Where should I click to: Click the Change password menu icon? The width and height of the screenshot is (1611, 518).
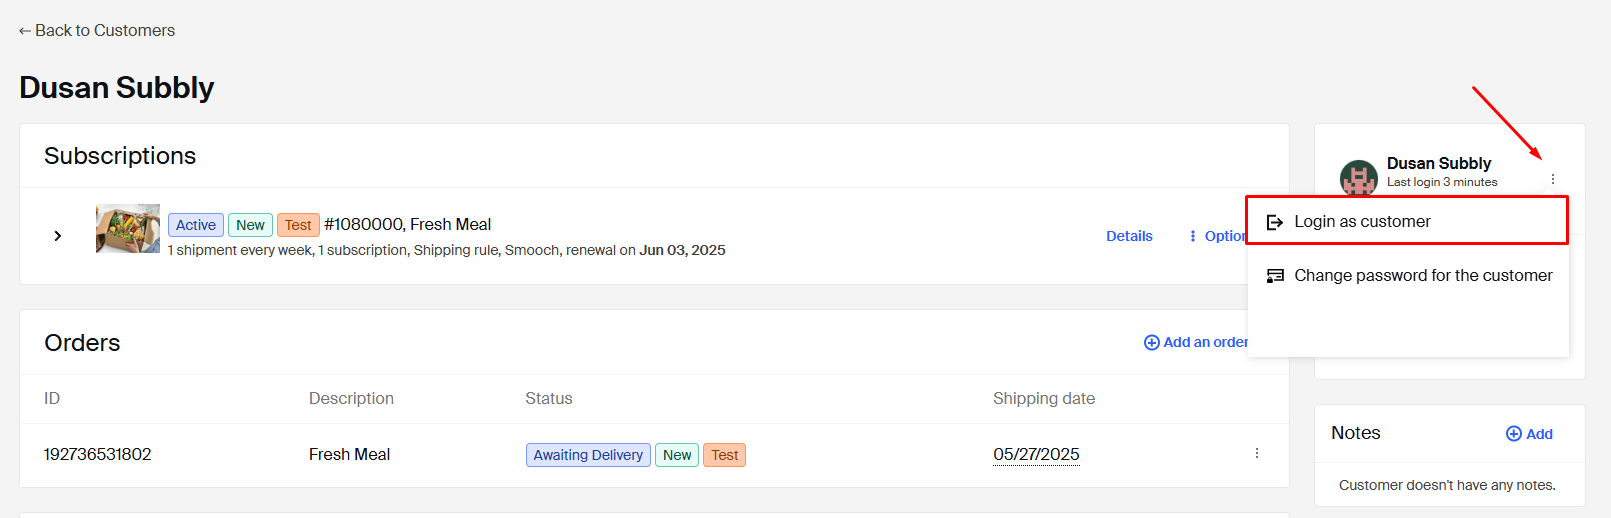click(x=1275, y=276)
